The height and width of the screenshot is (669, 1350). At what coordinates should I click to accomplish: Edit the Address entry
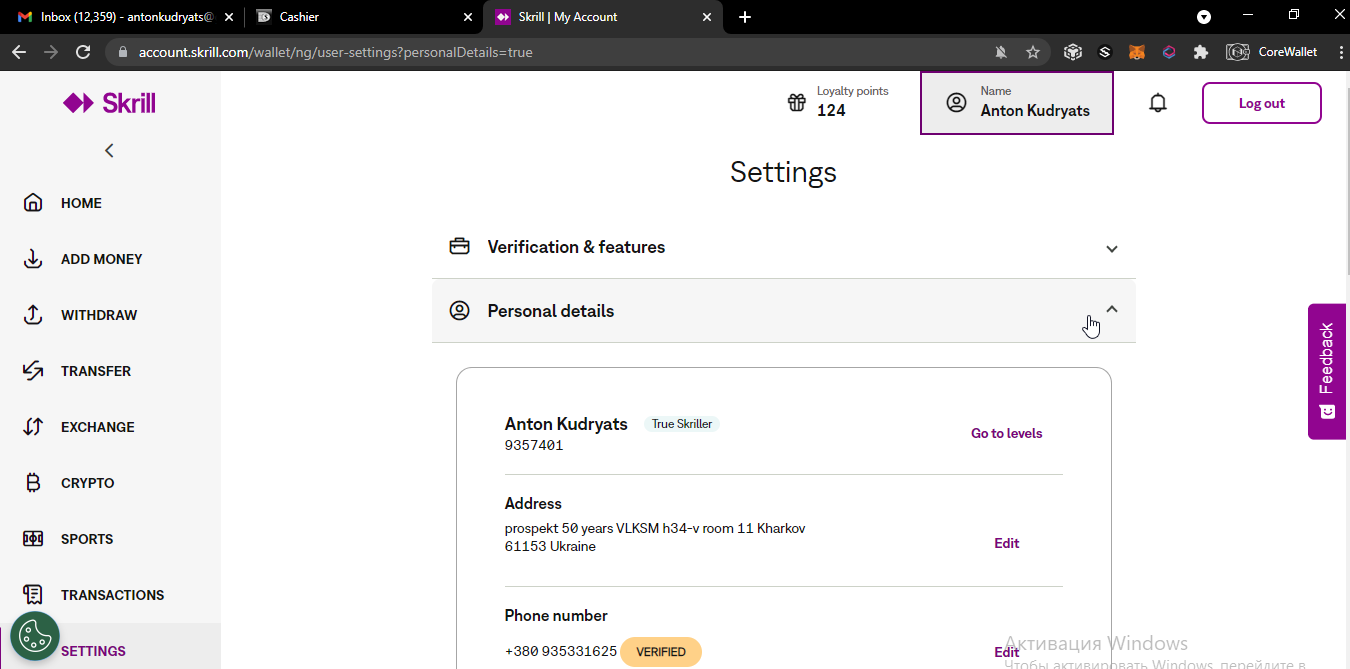[x=1007, y=543]
